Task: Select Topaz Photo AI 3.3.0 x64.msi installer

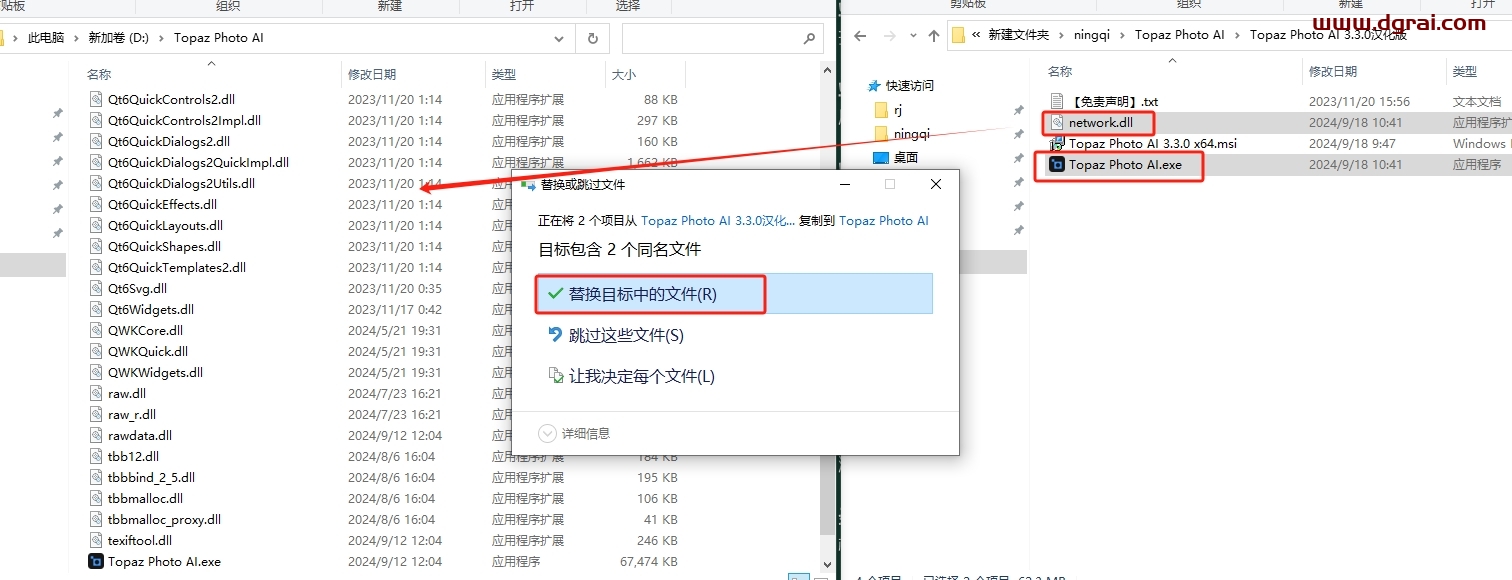Action: pos(1152,143)
